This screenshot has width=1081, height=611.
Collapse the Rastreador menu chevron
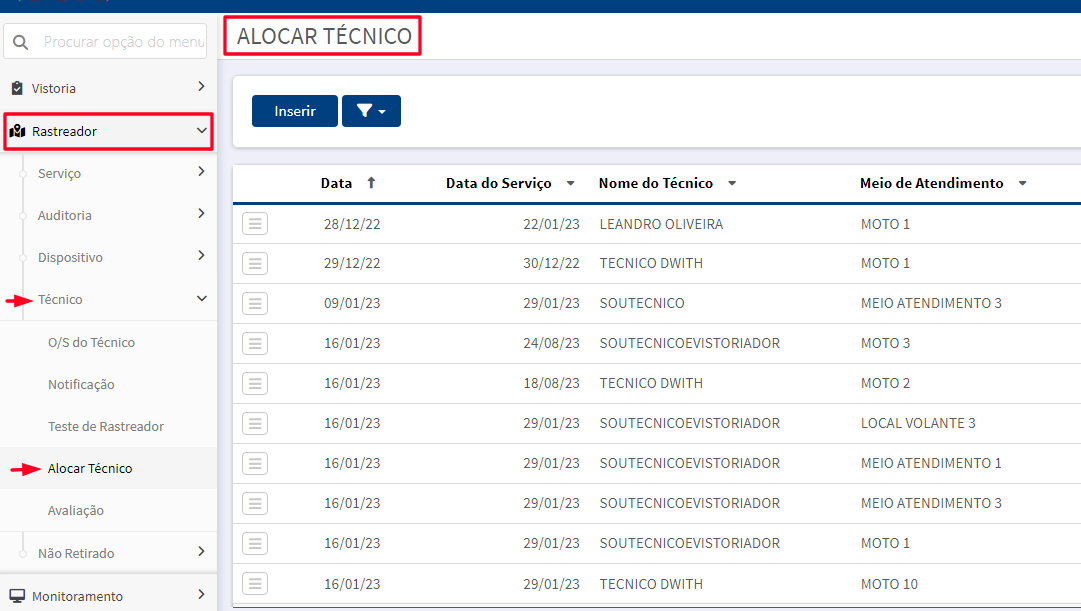click(x=201, y=130)
